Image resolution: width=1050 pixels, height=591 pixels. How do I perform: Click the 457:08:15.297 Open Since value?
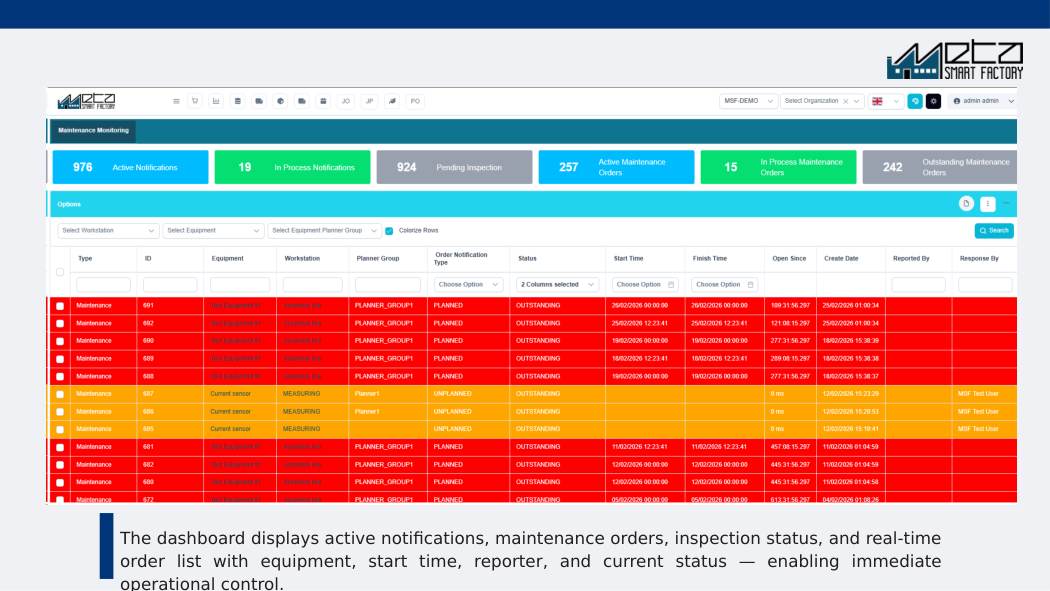[x=790, y=447]
